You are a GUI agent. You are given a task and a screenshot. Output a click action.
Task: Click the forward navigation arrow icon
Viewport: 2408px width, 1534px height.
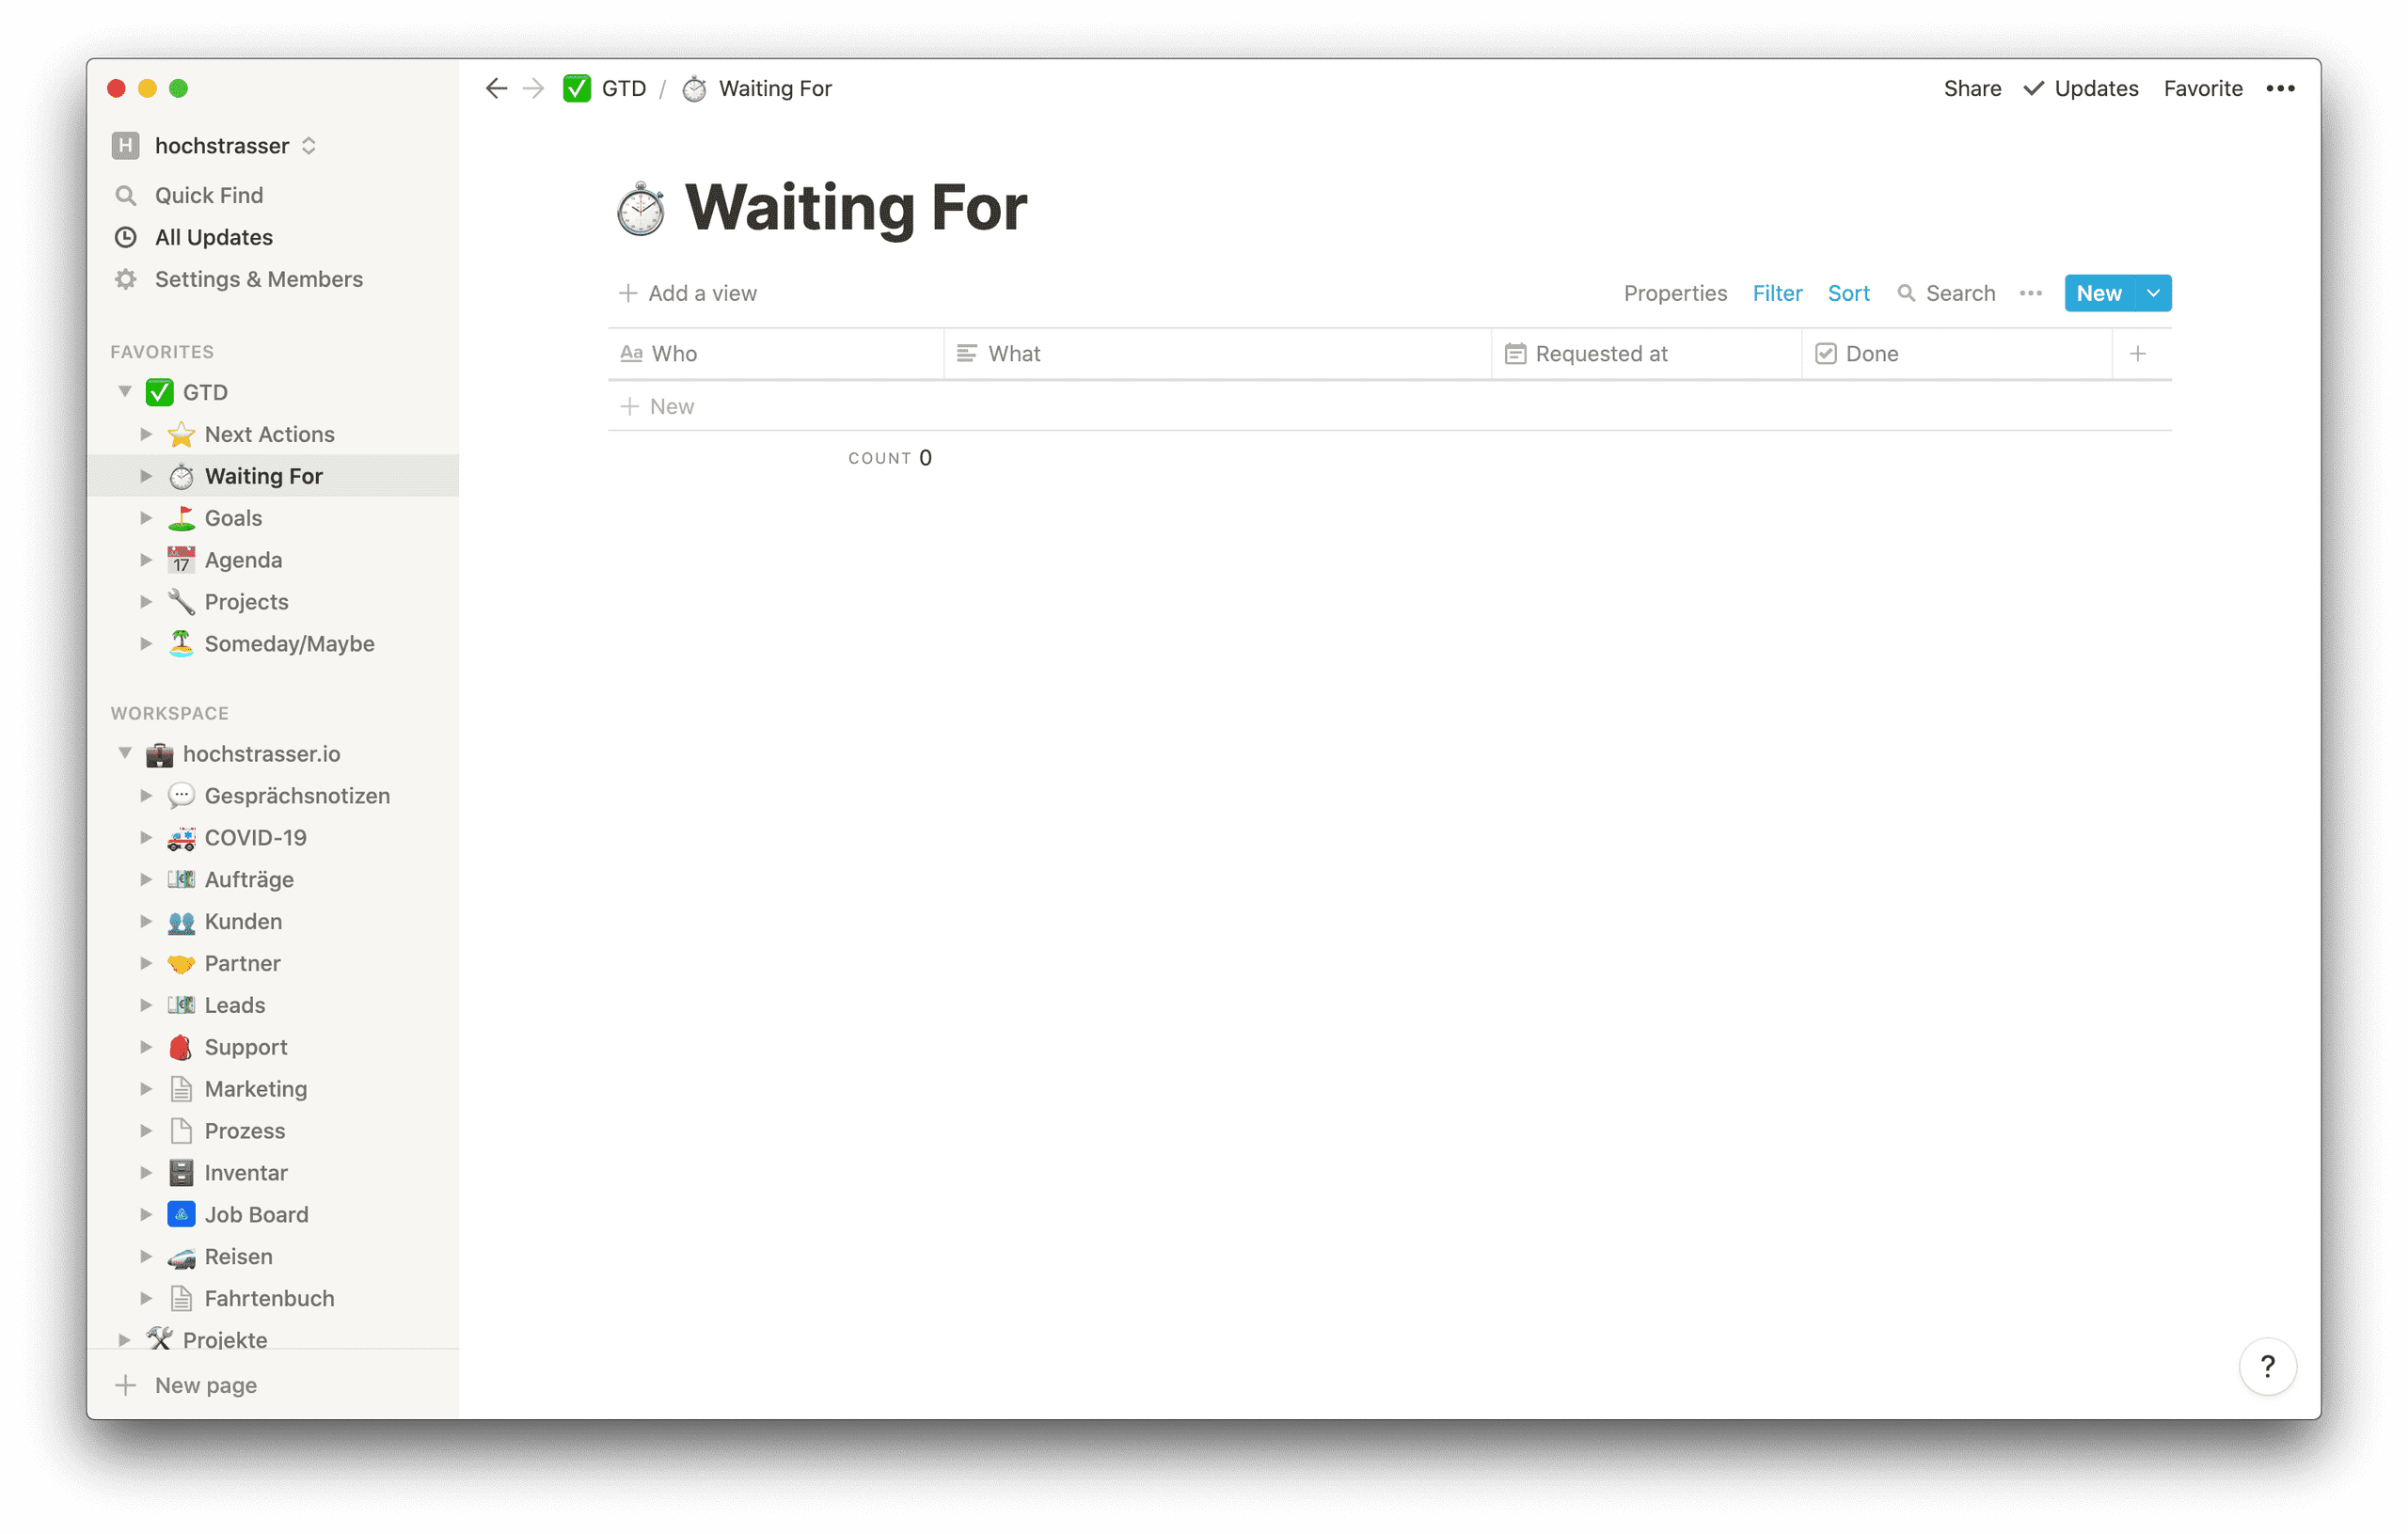coord(534,88)
